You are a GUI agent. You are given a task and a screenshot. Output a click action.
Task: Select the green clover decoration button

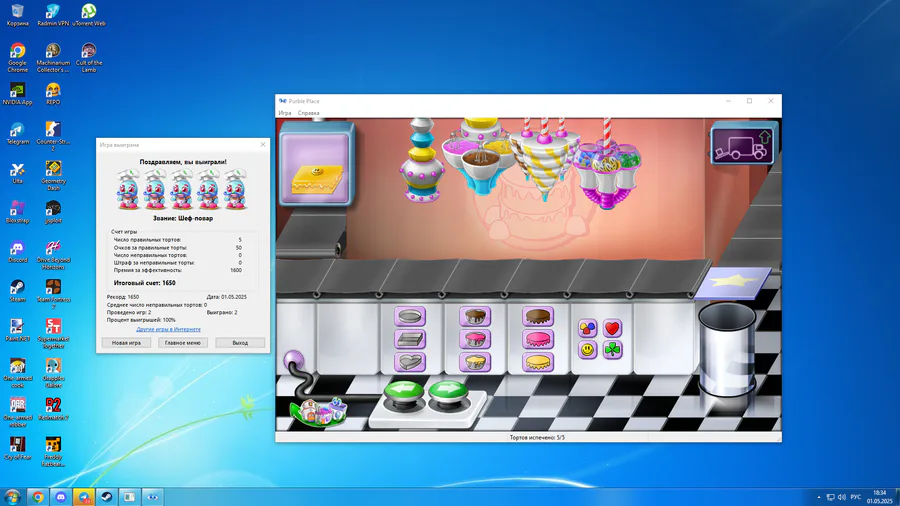[x=612, y=349]
